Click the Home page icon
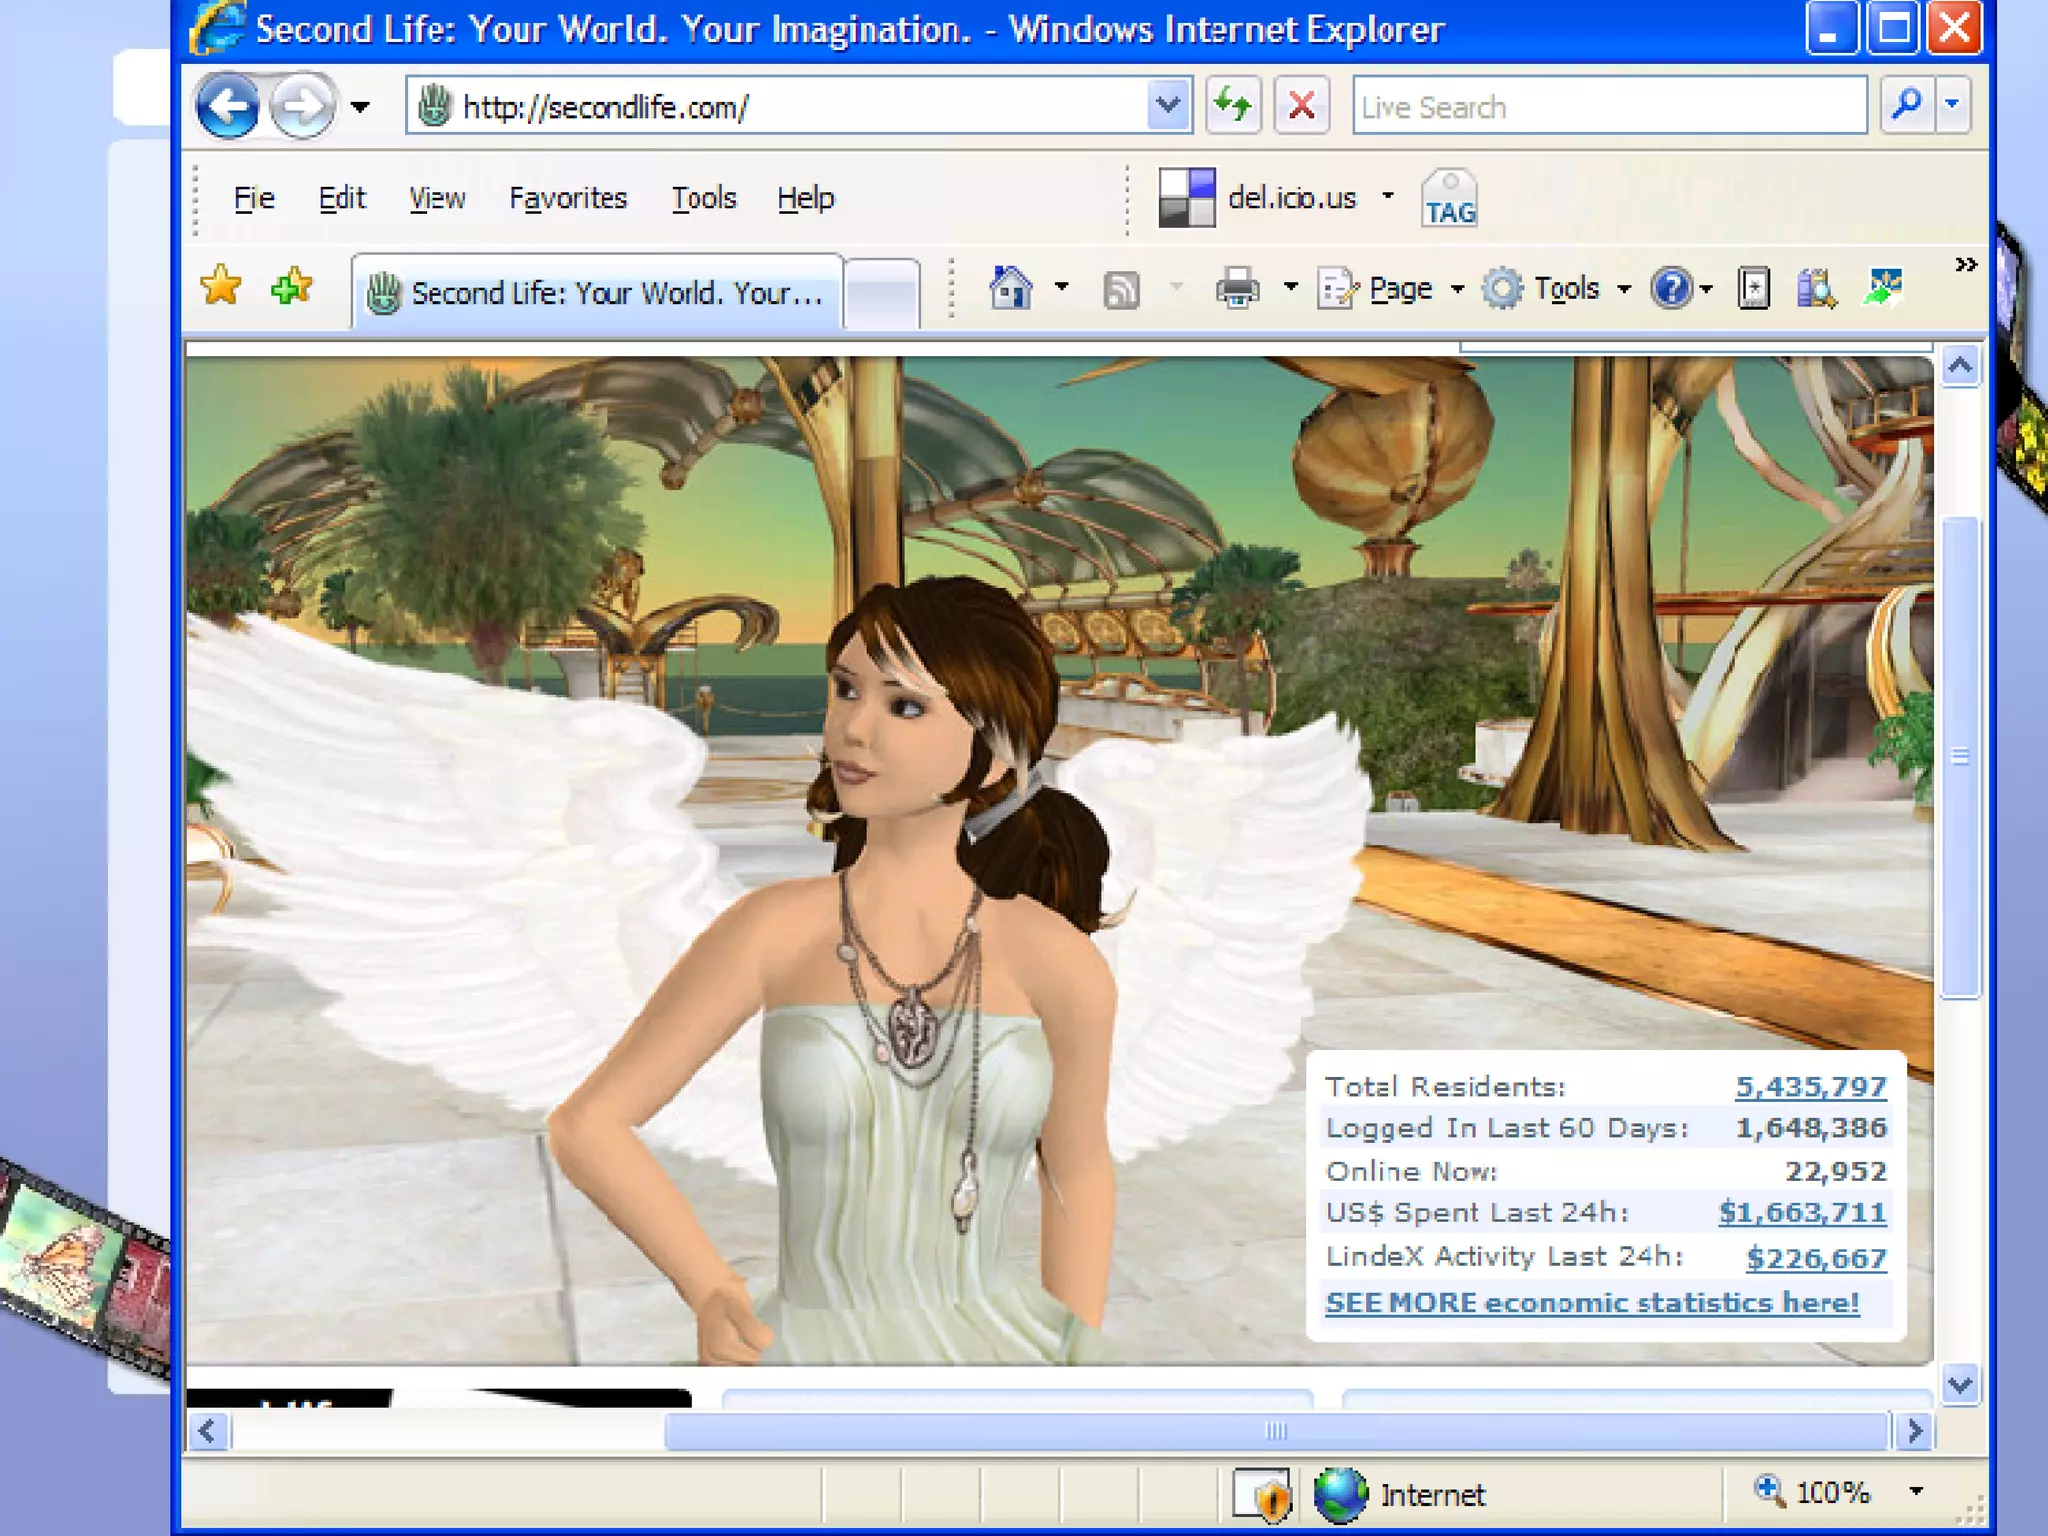This screenshot has height=1536, width=2048. [x=1010, y=289]
